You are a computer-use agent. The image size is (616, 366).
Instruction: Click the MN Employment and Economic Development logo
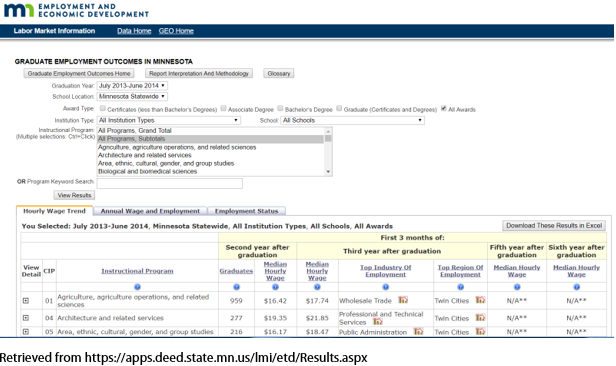click(76, 10)
